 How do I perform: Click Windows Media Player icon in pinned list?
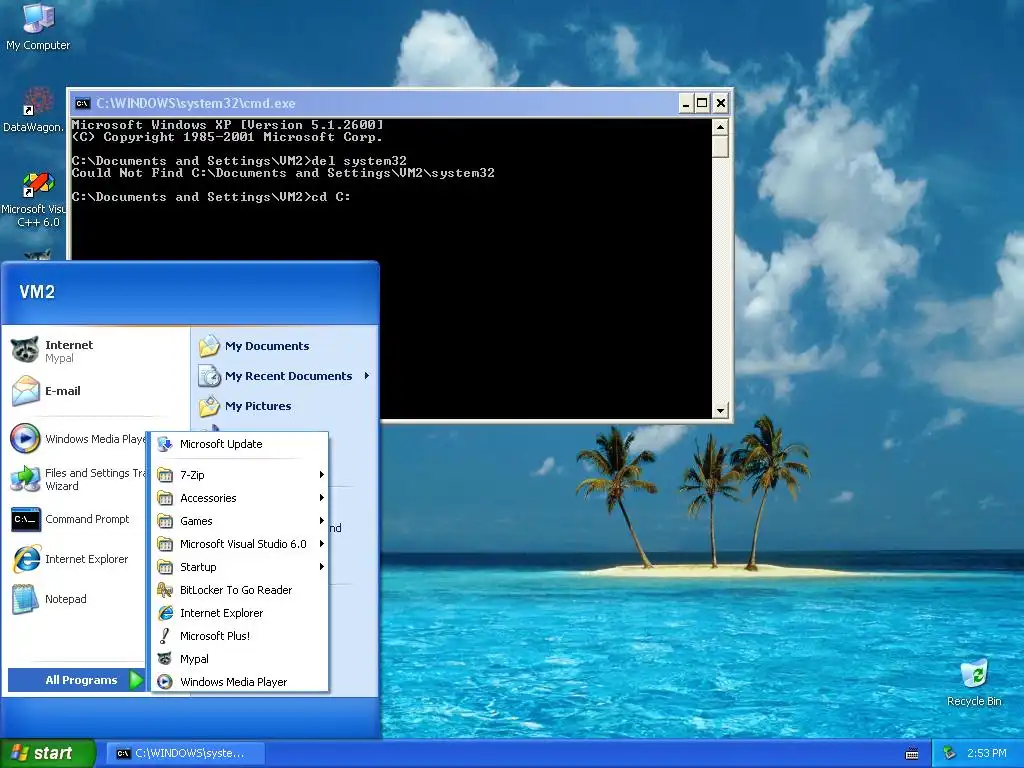click(x=25, y=438)
